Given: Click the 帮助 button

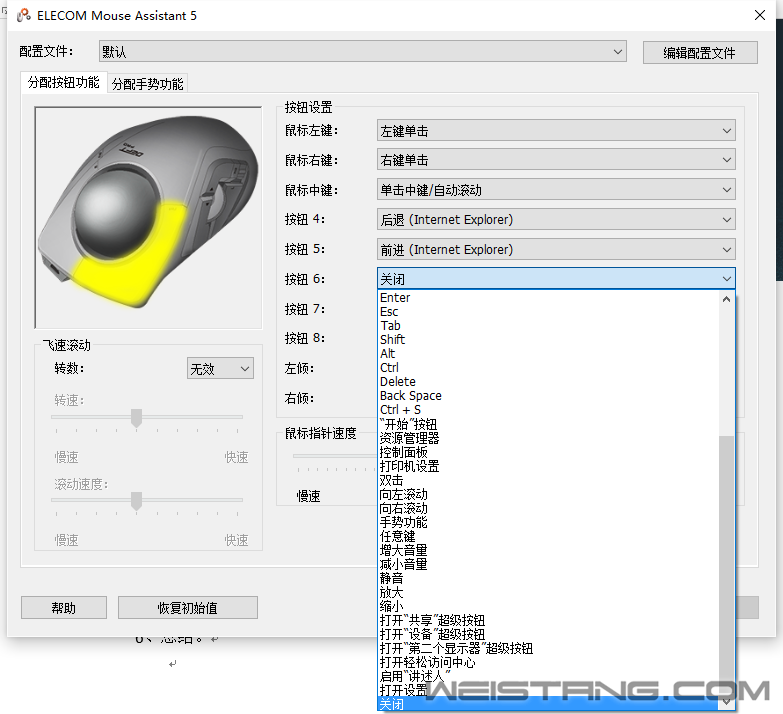Looking at the screenshot, I should pos(63,608).
